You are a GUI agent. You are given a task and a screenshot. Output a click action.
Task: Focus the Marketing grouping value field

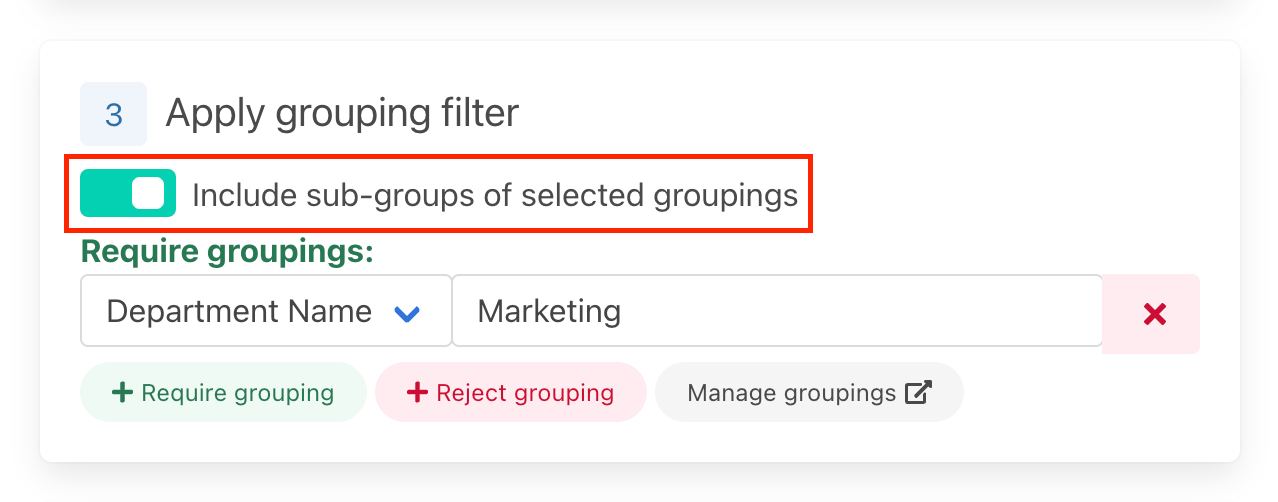pos(776,312)
